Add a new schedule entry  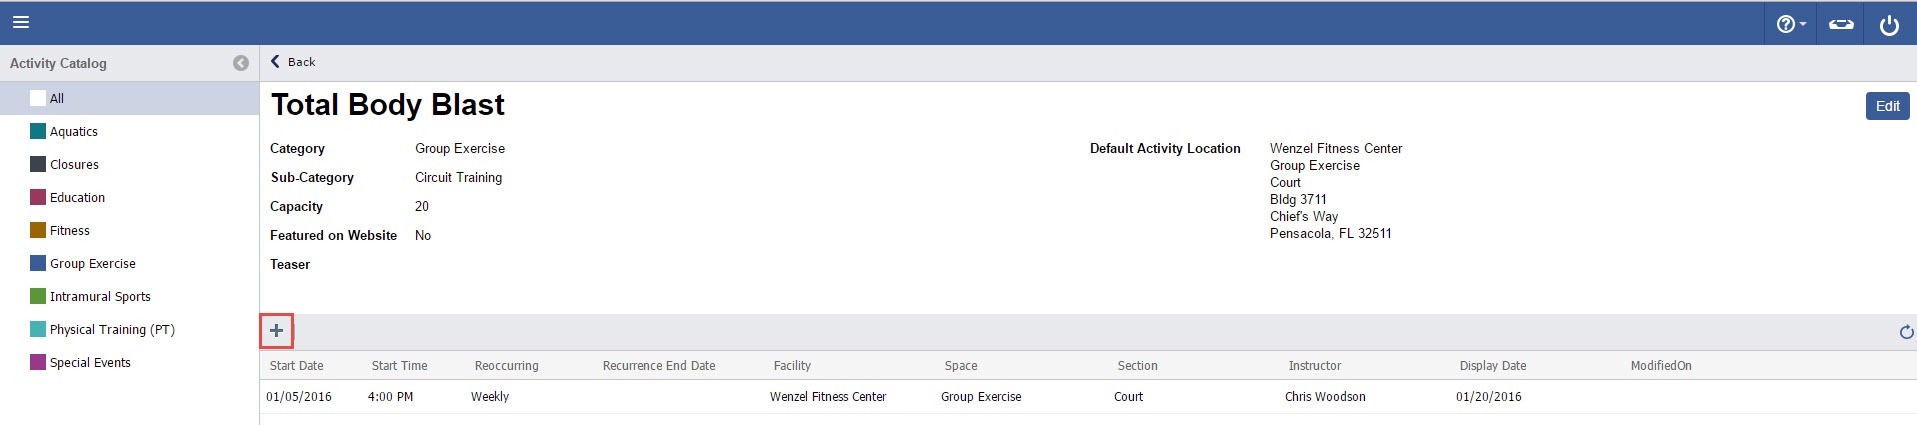[x=277, y=331]
